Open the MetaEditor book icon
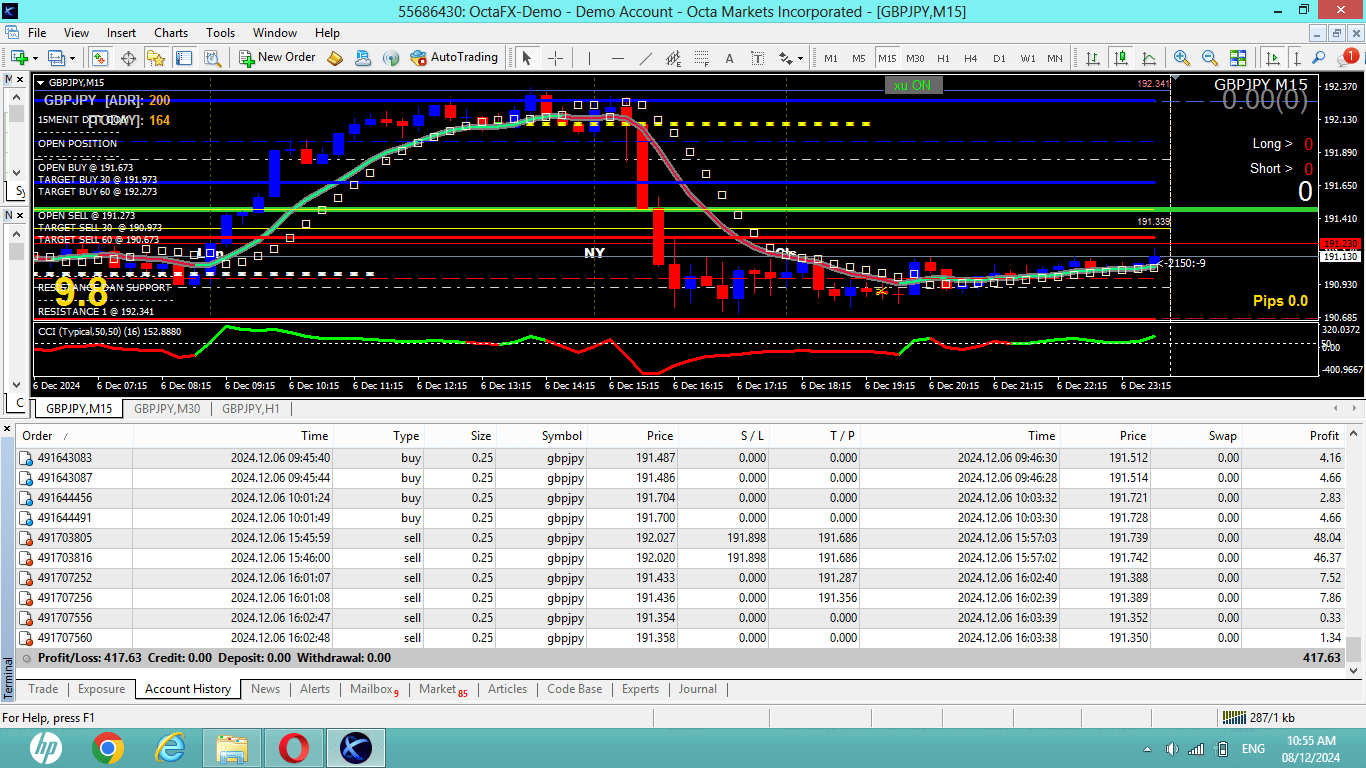The height and width of the screenshot is (768, 1366). (x=336, y=58)
